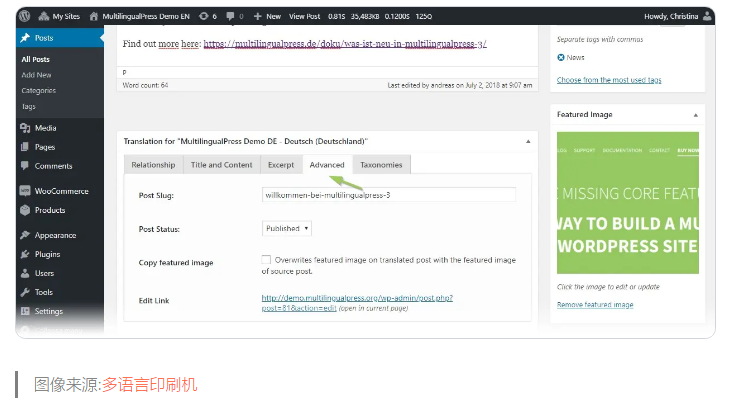Open the Appearance menu item
Screen dimensions: 754x412
point(55,235)
